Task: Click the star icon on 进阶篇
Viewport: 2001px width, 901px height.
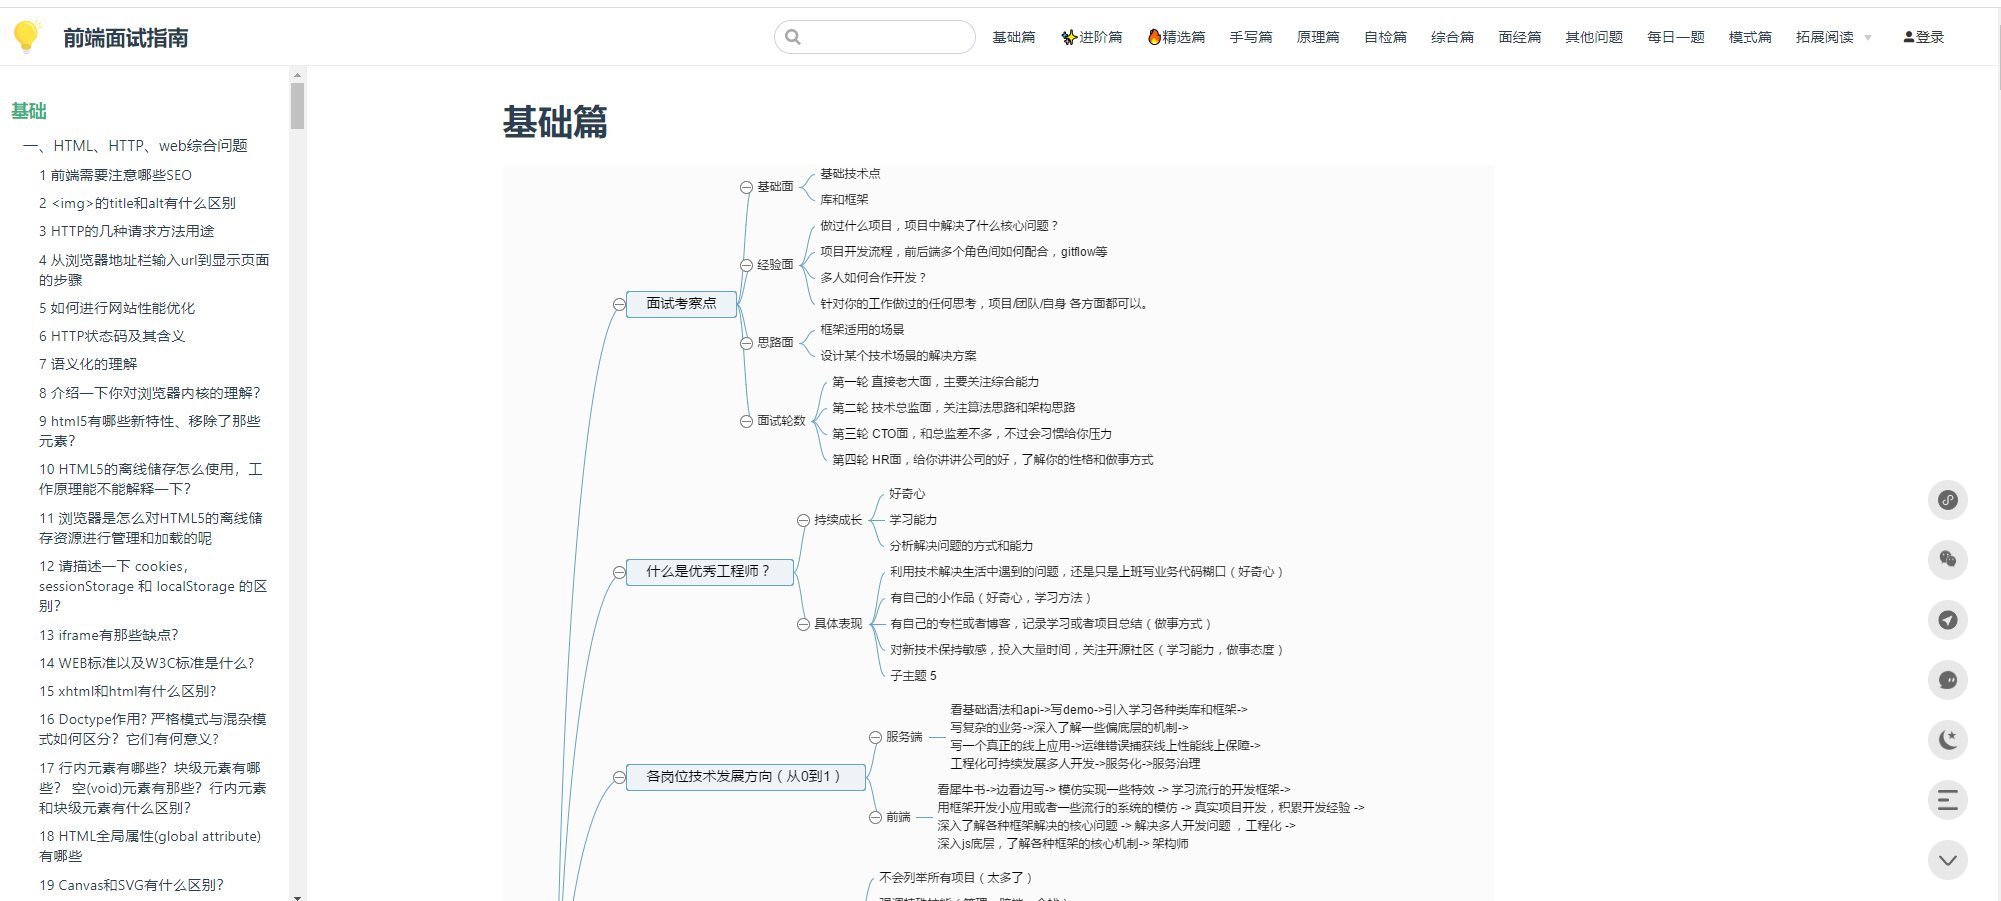Action: (1069, 37)
